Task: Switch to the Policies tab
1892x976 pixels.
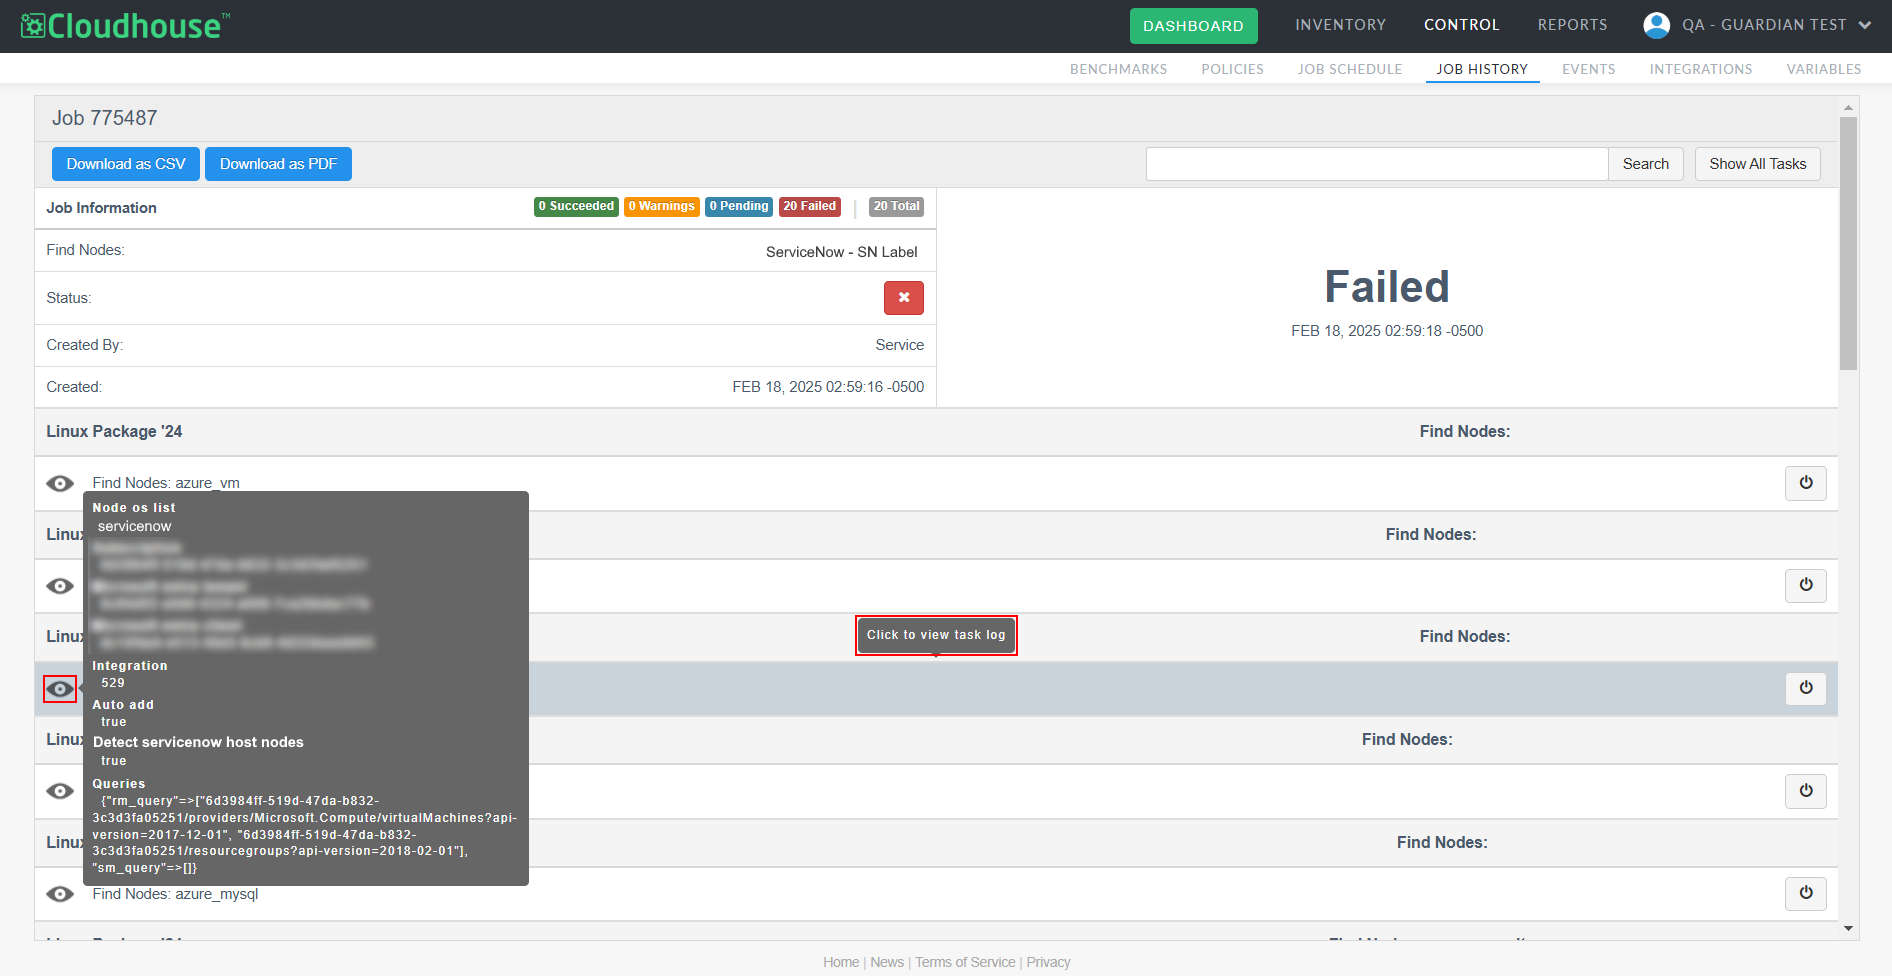Action: click(1232, 69)
